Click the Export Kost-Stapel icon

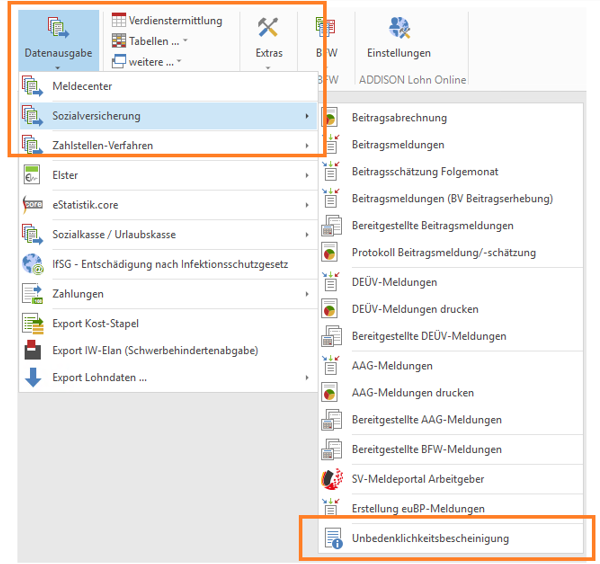[x=33, y=323]
